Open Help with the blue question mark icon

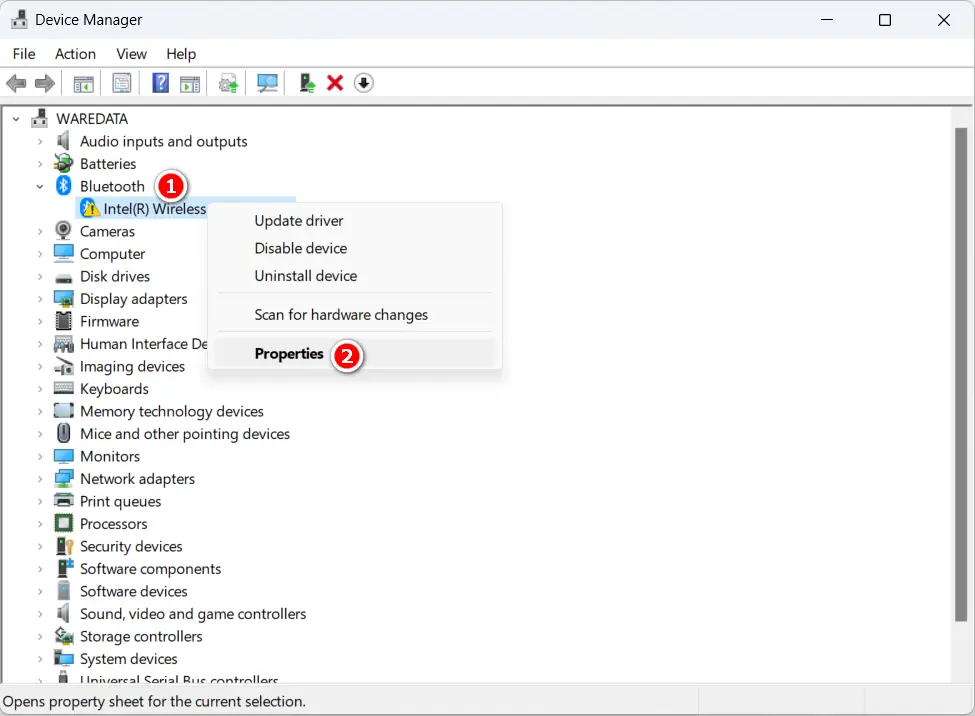(160, 82)
